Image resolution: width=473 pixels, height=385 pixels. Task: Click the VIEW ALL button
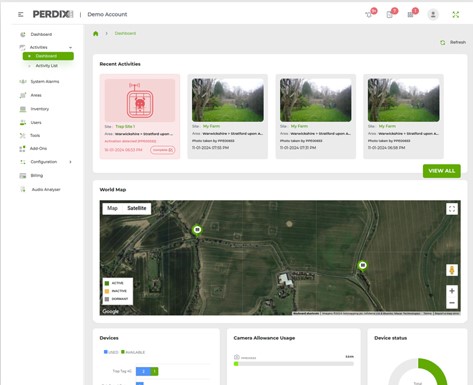(442, 171)
